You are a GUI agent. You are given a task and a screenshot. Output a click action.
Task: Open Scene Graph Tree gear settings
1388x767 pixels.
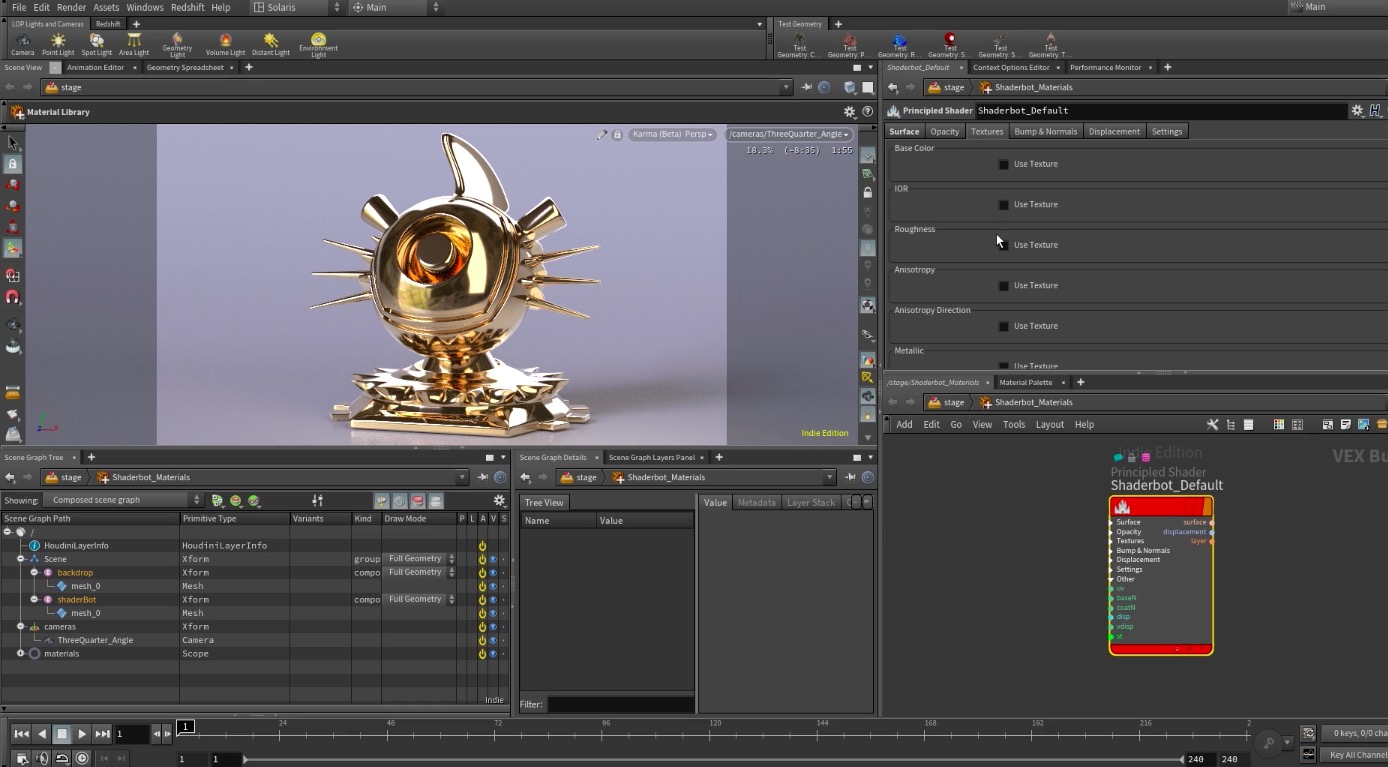499,500
